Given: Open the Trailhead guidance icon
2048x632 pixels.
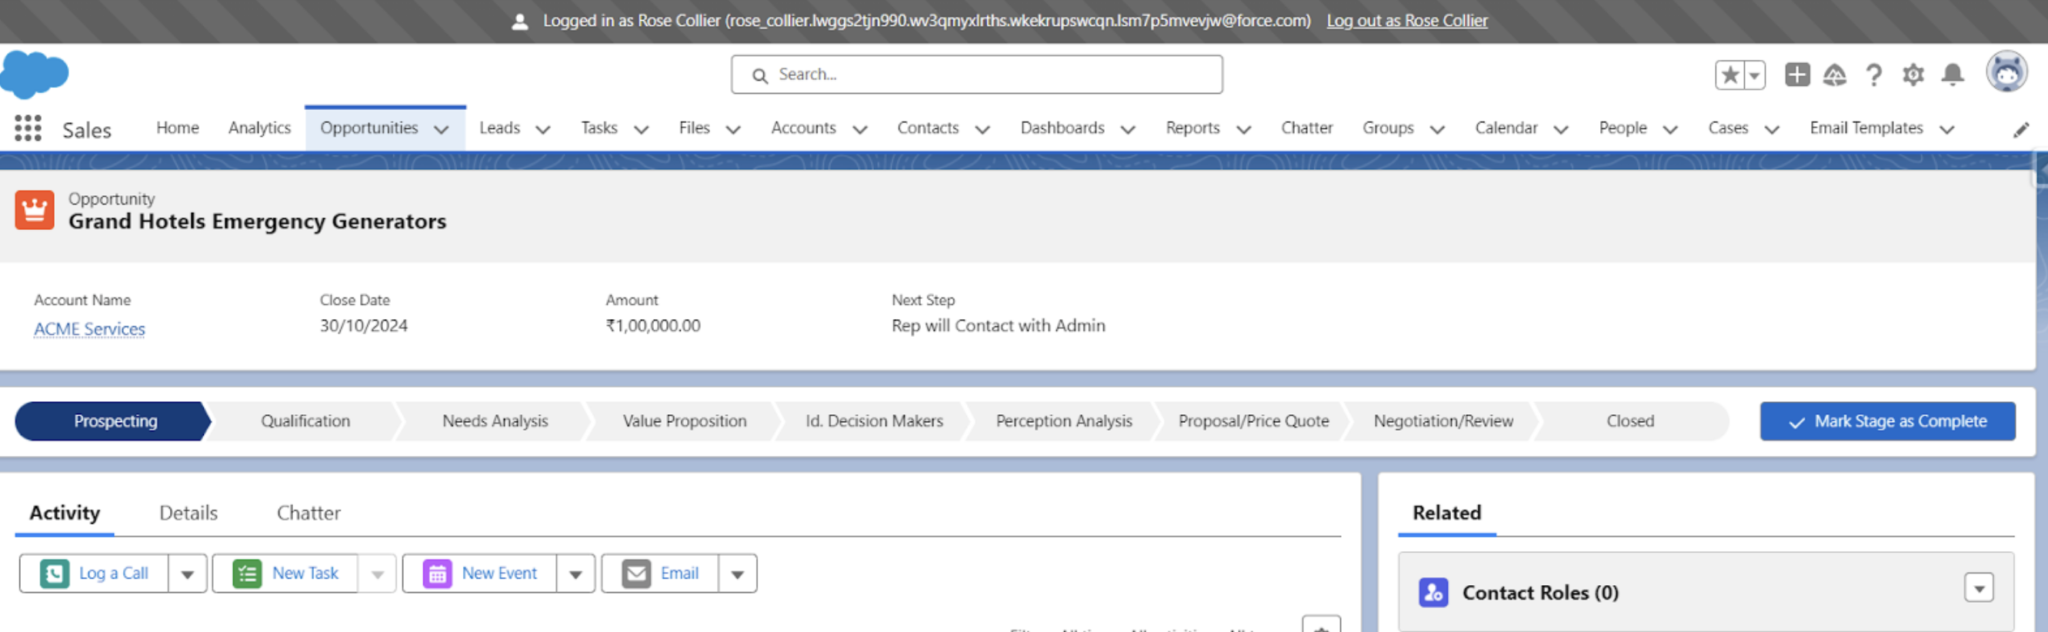Looking at the screenshot, I should coord(1835,75).
